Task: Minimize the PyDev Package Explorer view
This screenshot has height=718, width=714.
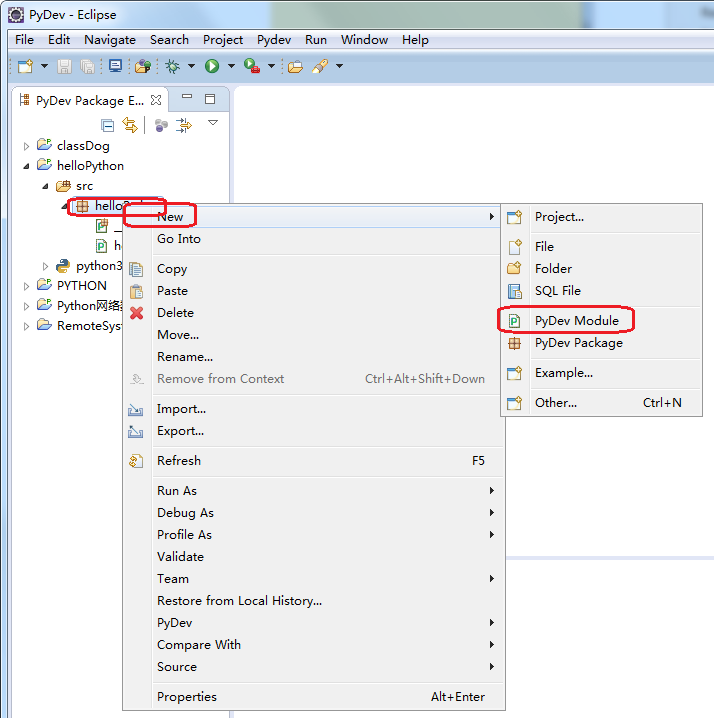Action: (187, 97)
